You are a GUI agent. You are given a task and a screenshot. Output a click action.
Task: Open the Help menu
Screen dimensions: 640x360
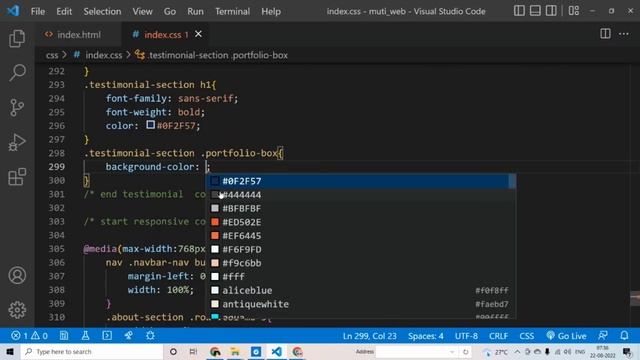pyautogui.click(x=271, y=11)
